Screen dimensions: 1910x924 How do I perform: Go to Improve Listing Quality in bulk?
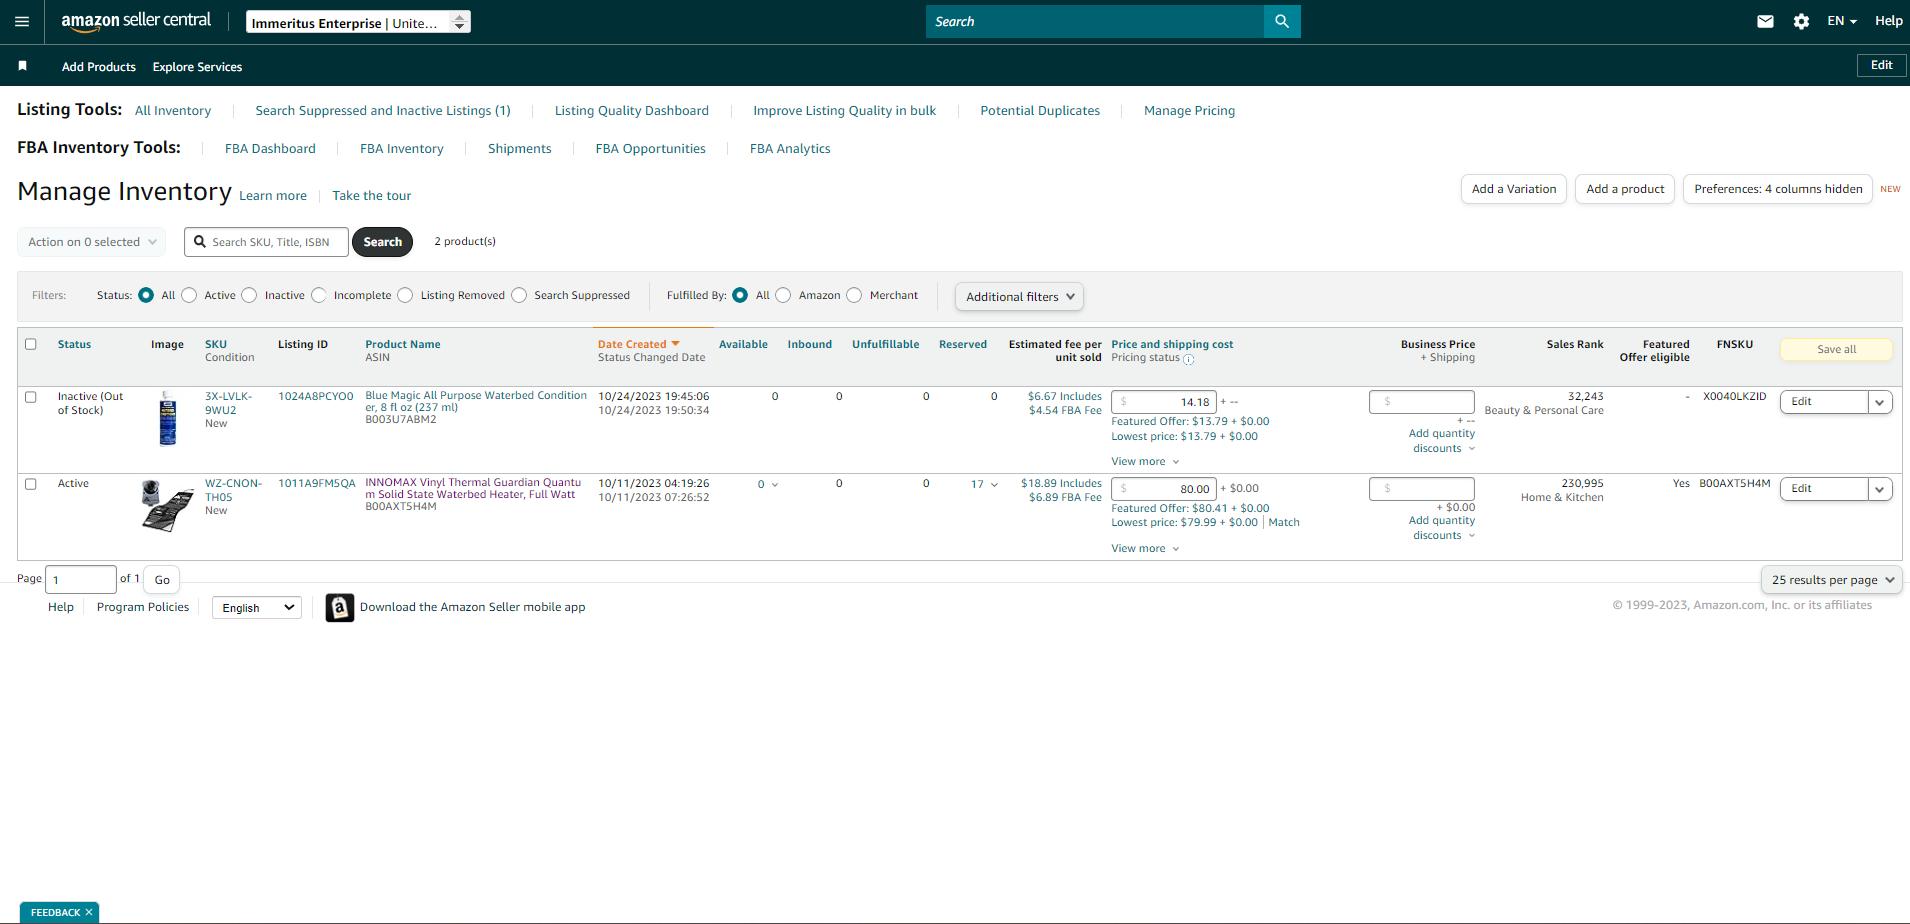(x=845, y=111)
